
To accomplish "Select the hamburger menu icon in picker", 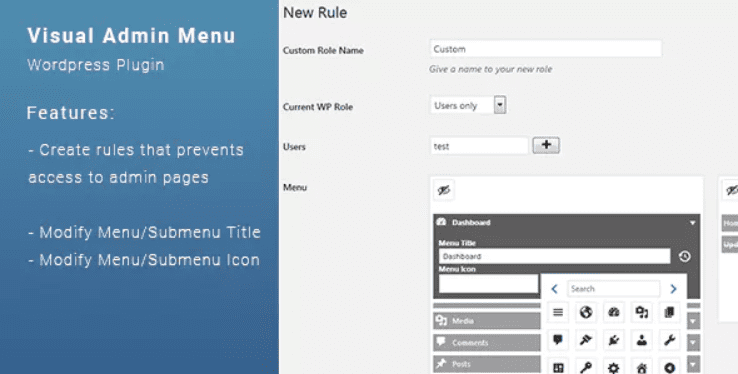I will point(558,312).
